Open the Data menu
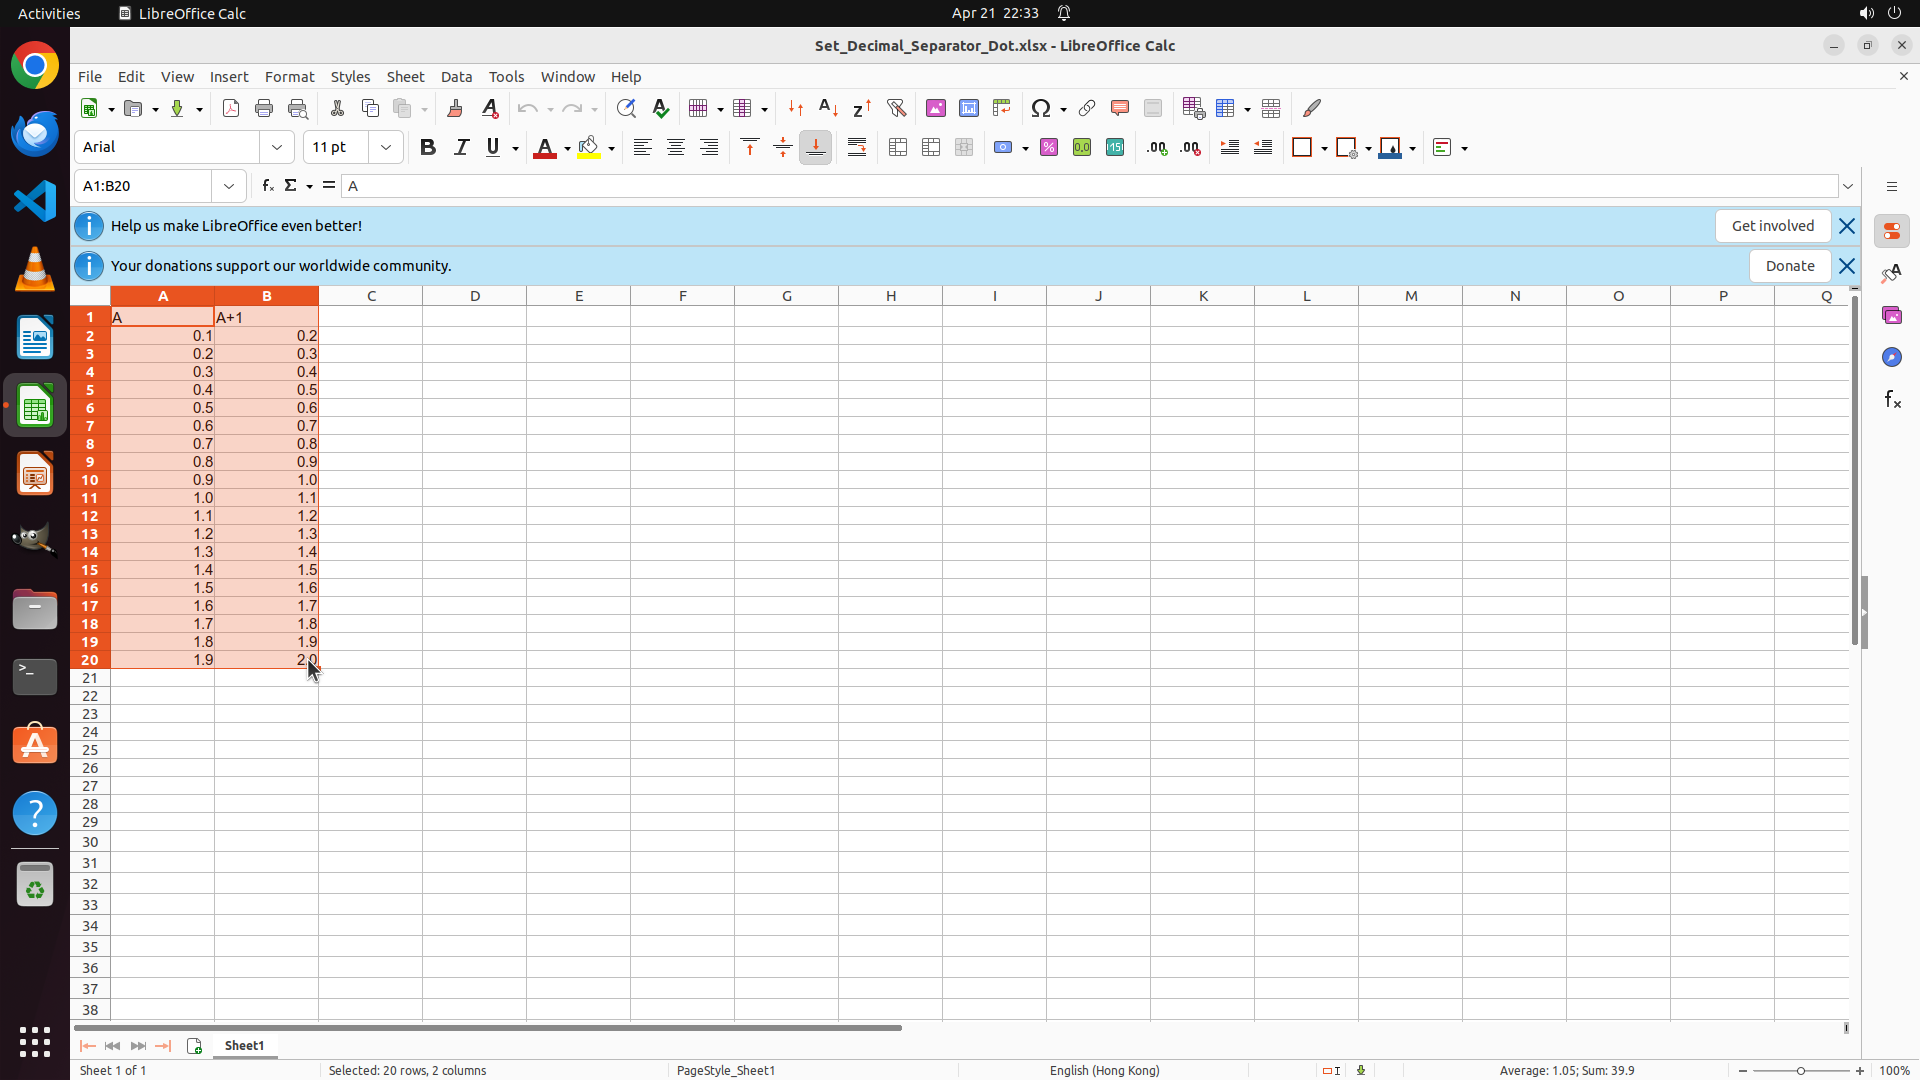 456,77
